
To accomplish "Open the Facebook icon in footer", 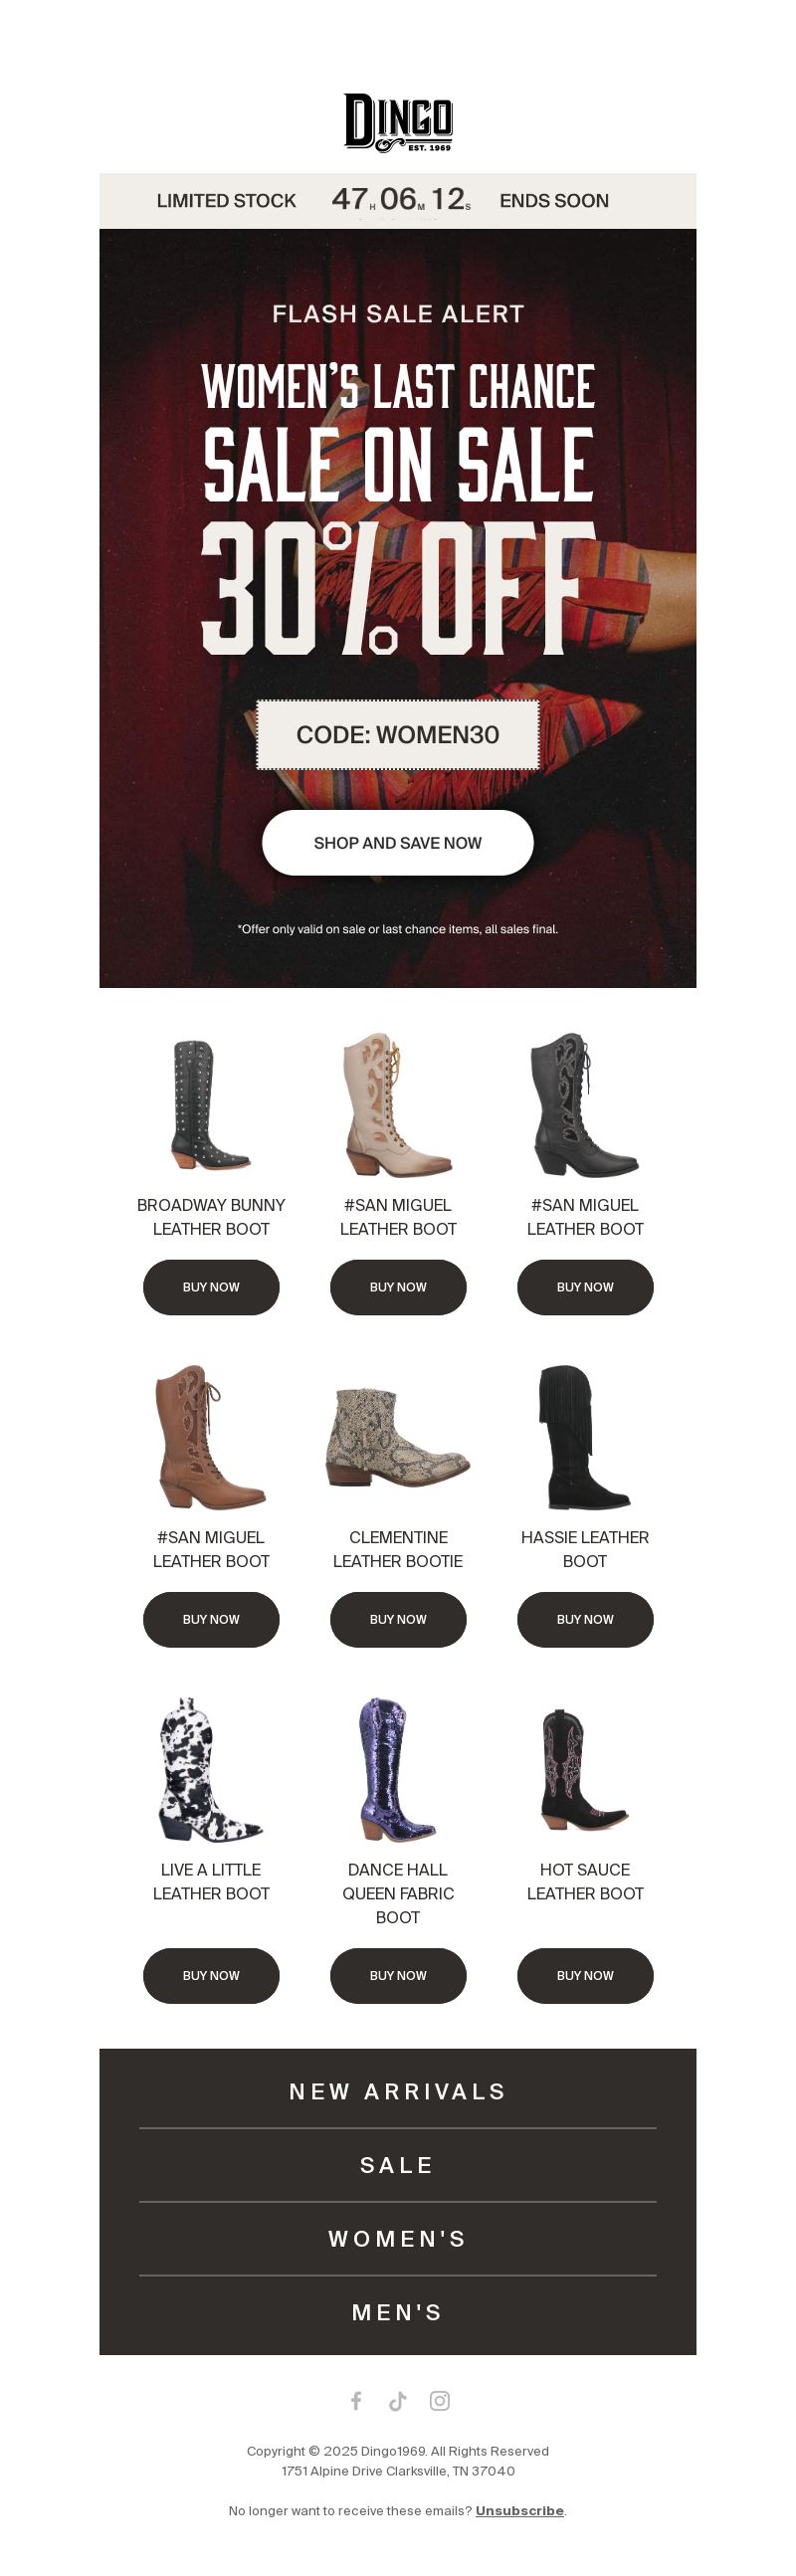I will coord(356,2400).
